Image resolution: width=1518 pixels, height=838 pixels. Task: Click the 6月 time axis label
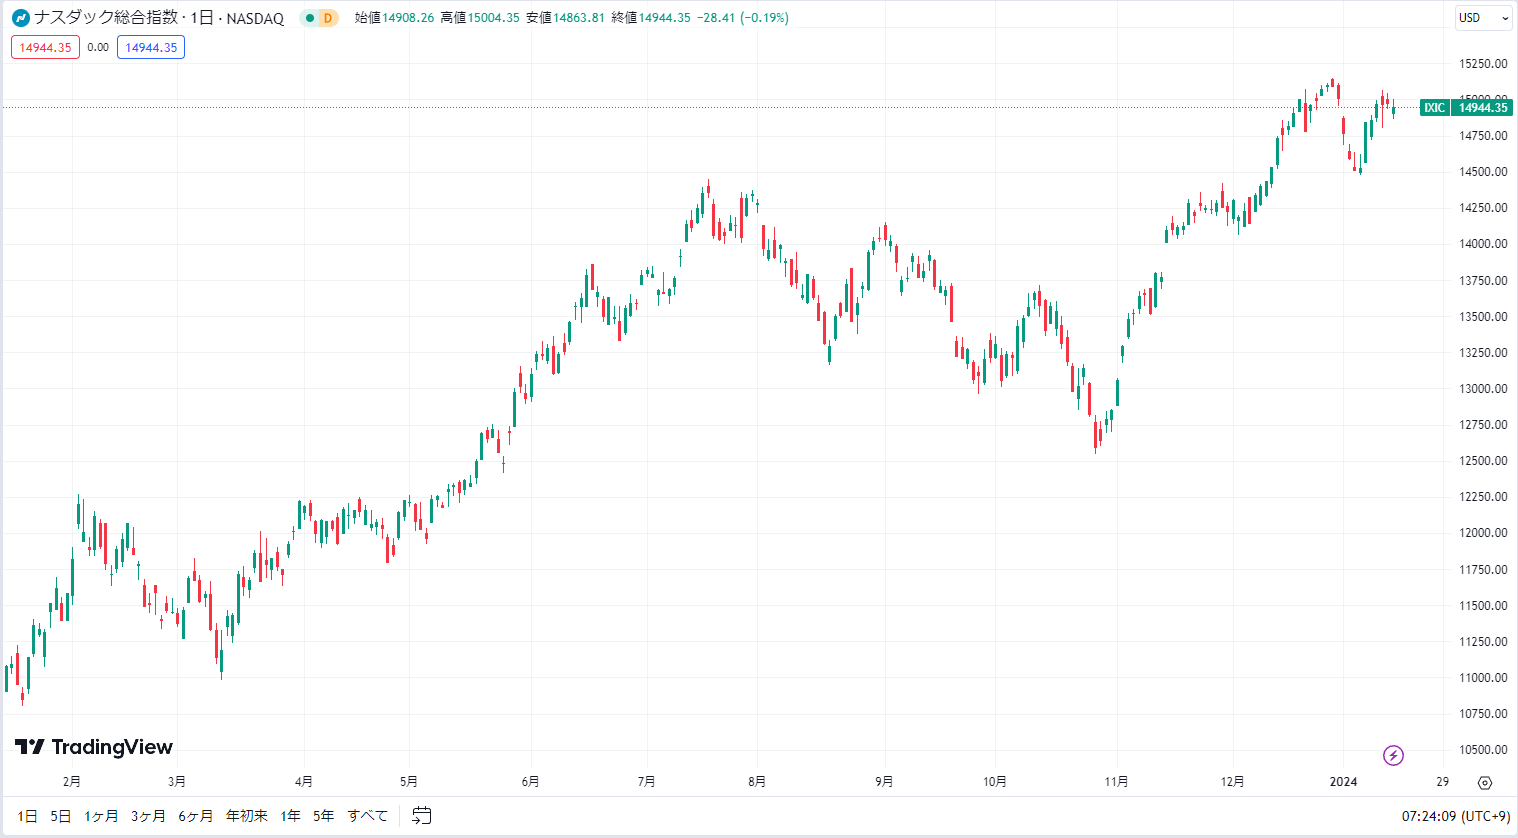[531, 782]
